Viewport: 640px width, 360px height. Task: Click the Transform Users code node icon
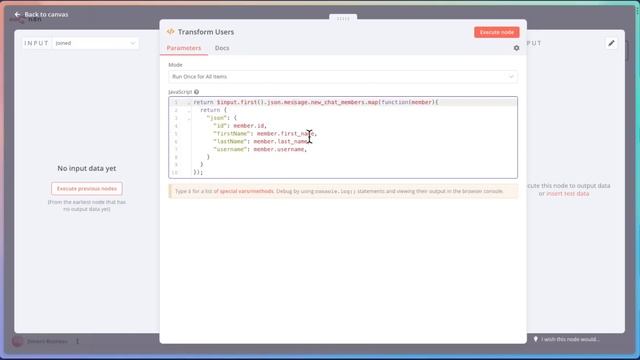coord(171,32)
